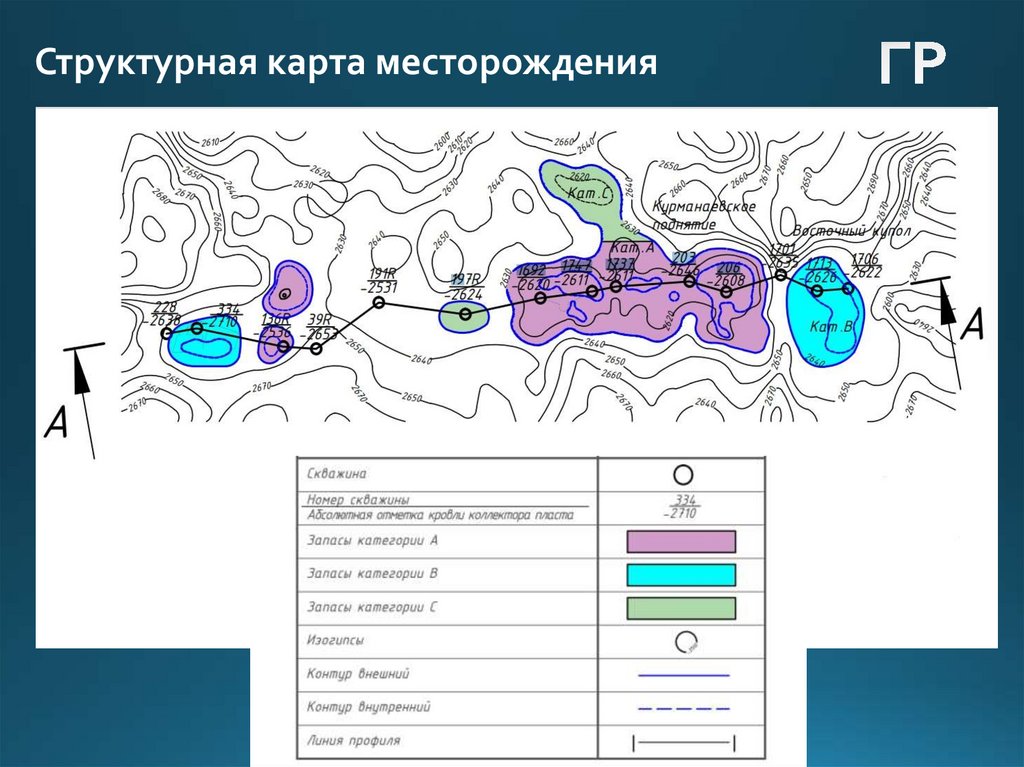Viewport: 1024px width, 767px height.
Task: Click the large letter 'A' at right profile end
Action: [x=972, y=325]
